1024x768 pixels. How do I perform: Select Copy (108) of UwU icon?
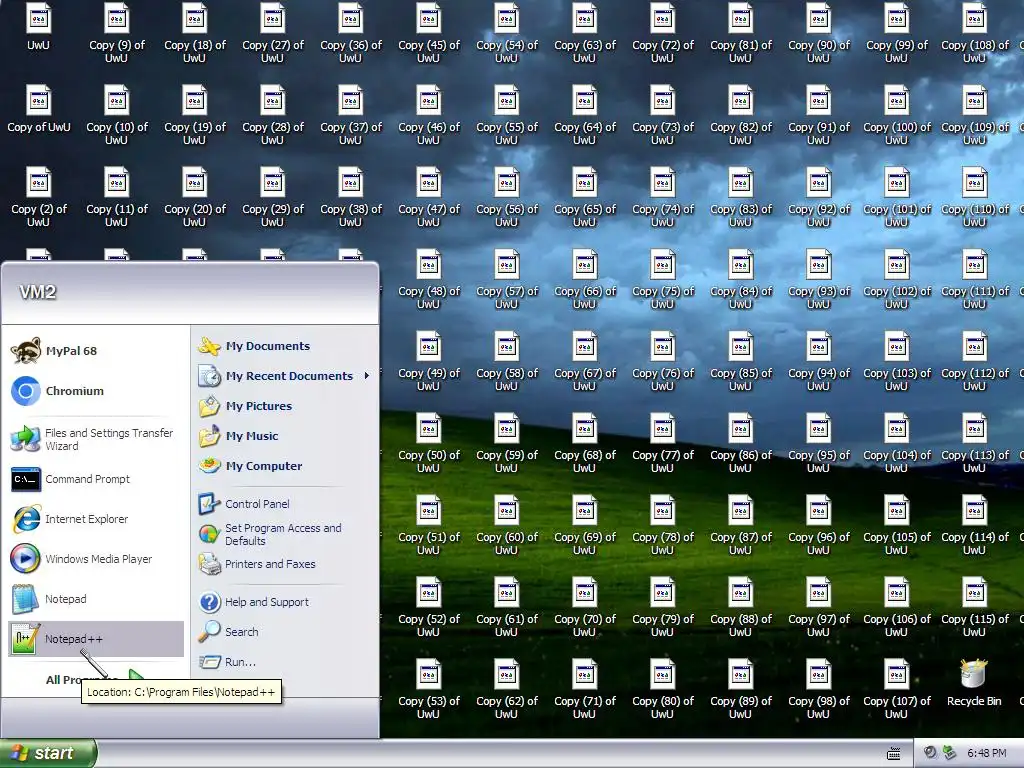tap(974, 33)
